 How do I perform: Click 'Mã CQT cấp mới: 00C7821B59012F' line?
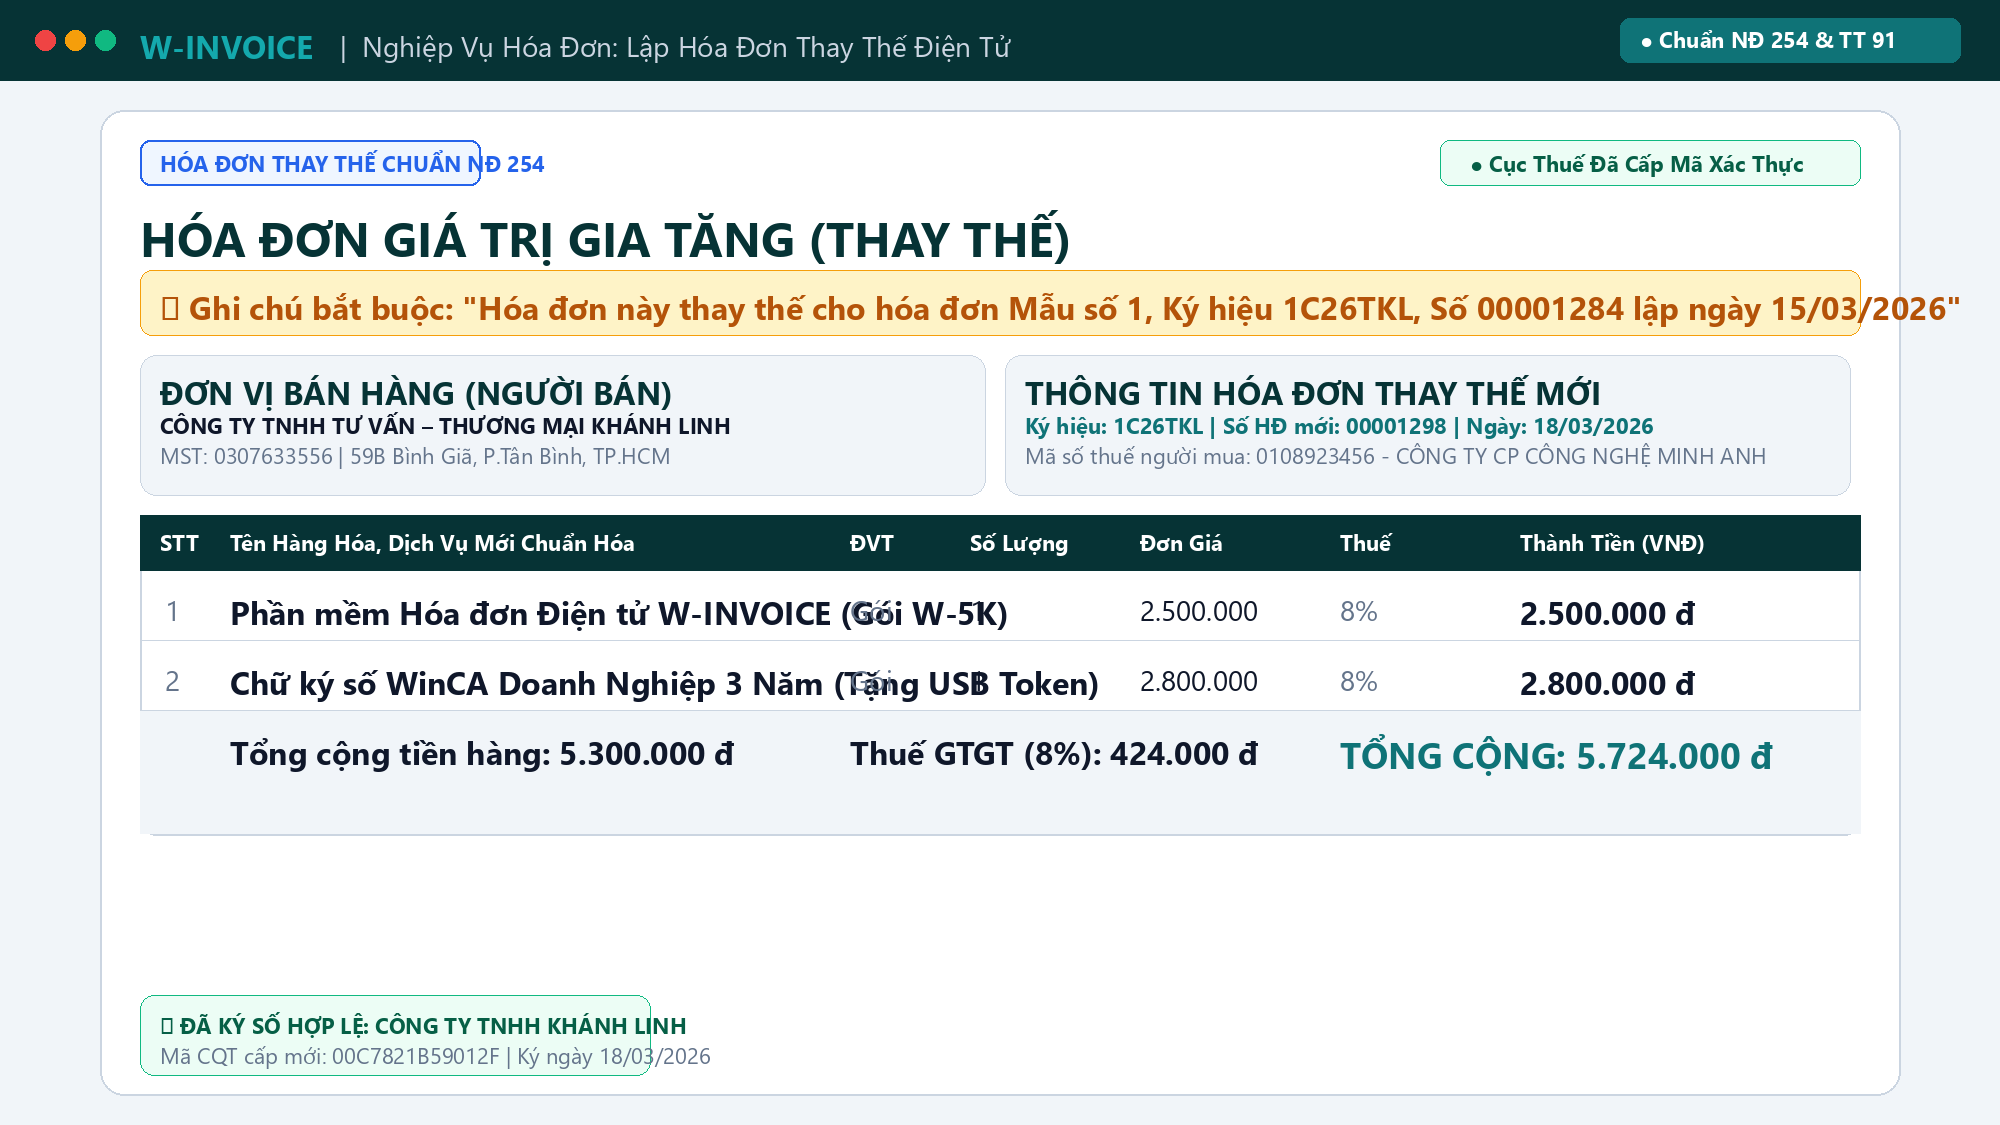point(435,1056)
